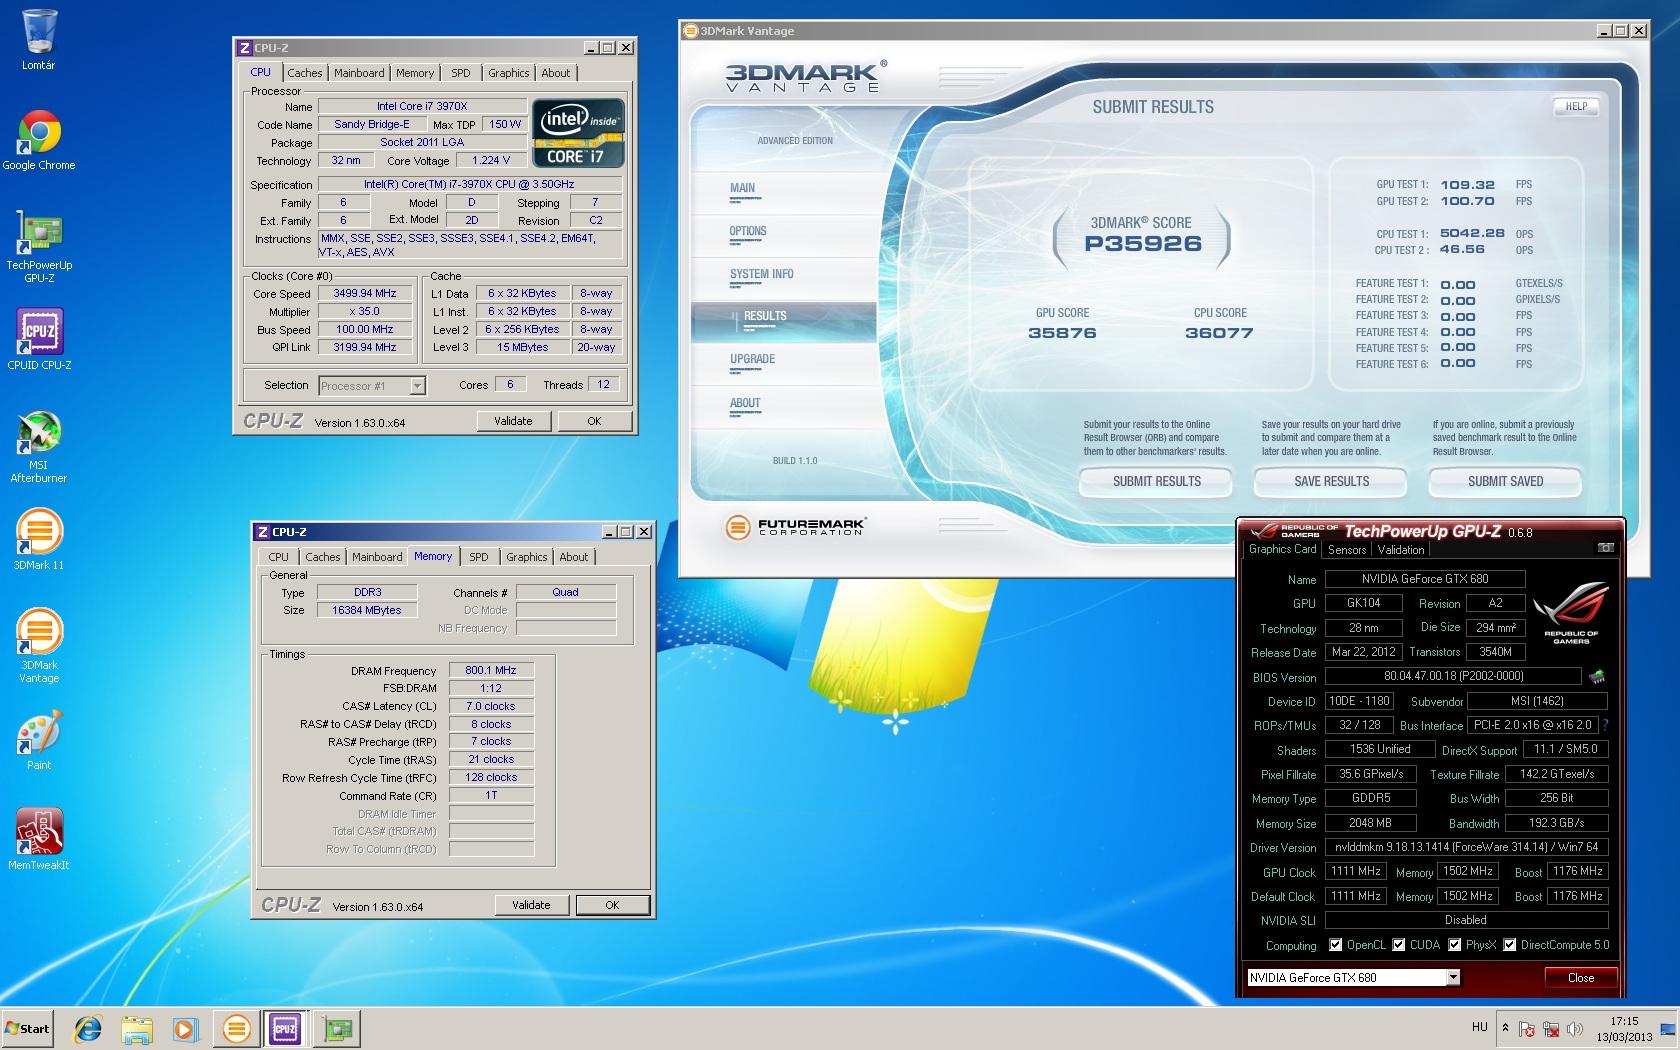Open the taskbar clock showing 17:15
This screenshot has height=1050, width=1680.
1625,1029
